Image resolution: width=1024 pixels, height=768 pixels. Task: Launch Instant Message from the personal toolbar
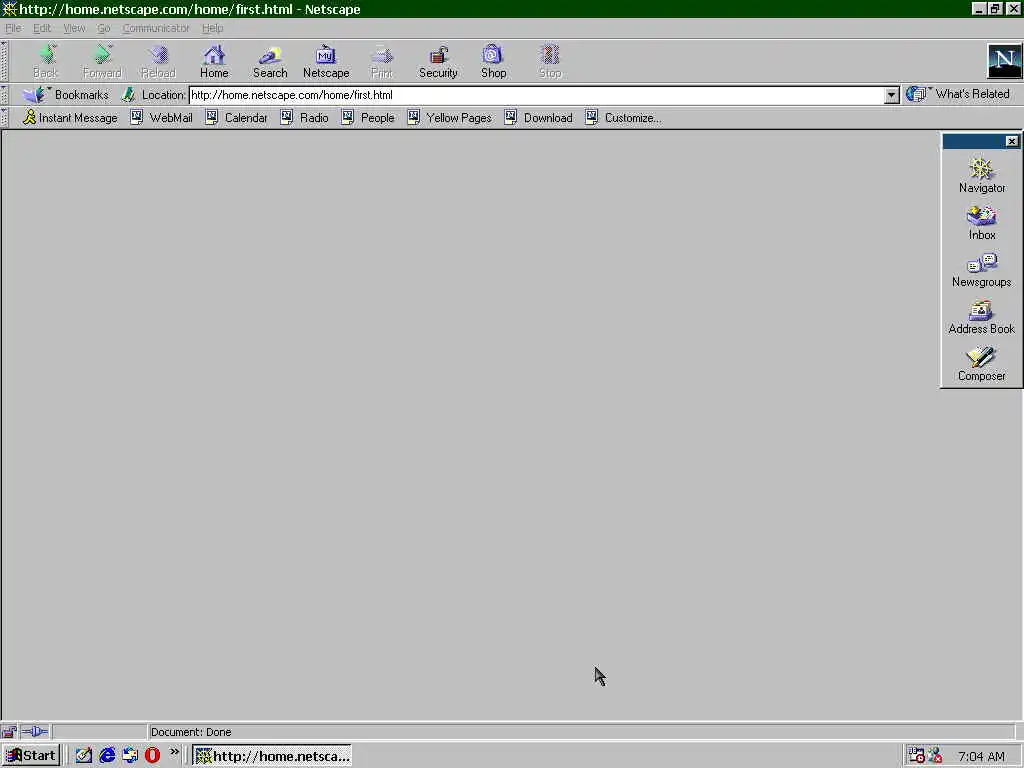click(70, 118)
